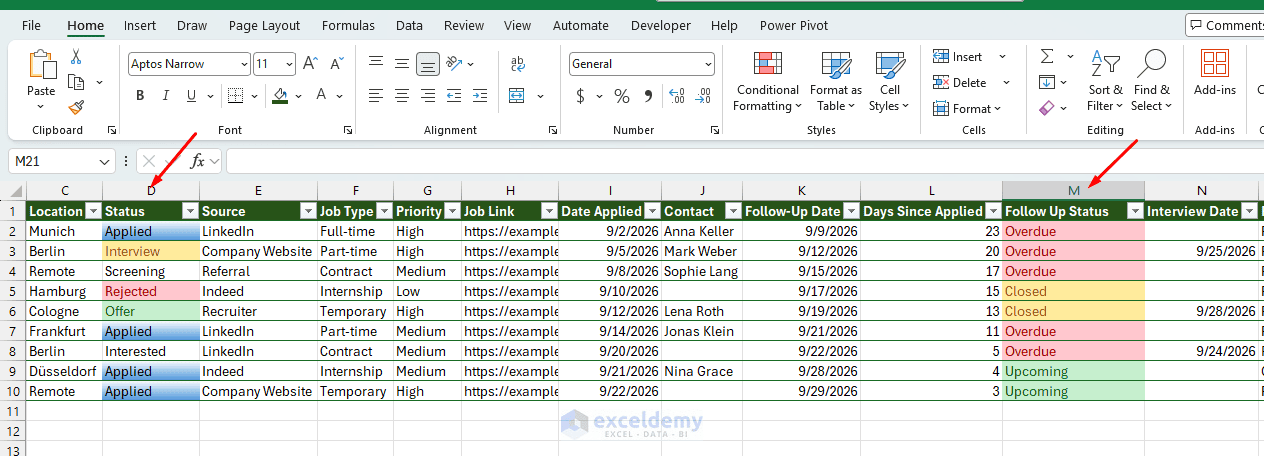
Task: Click Increase Decimal
Action: 677,96
